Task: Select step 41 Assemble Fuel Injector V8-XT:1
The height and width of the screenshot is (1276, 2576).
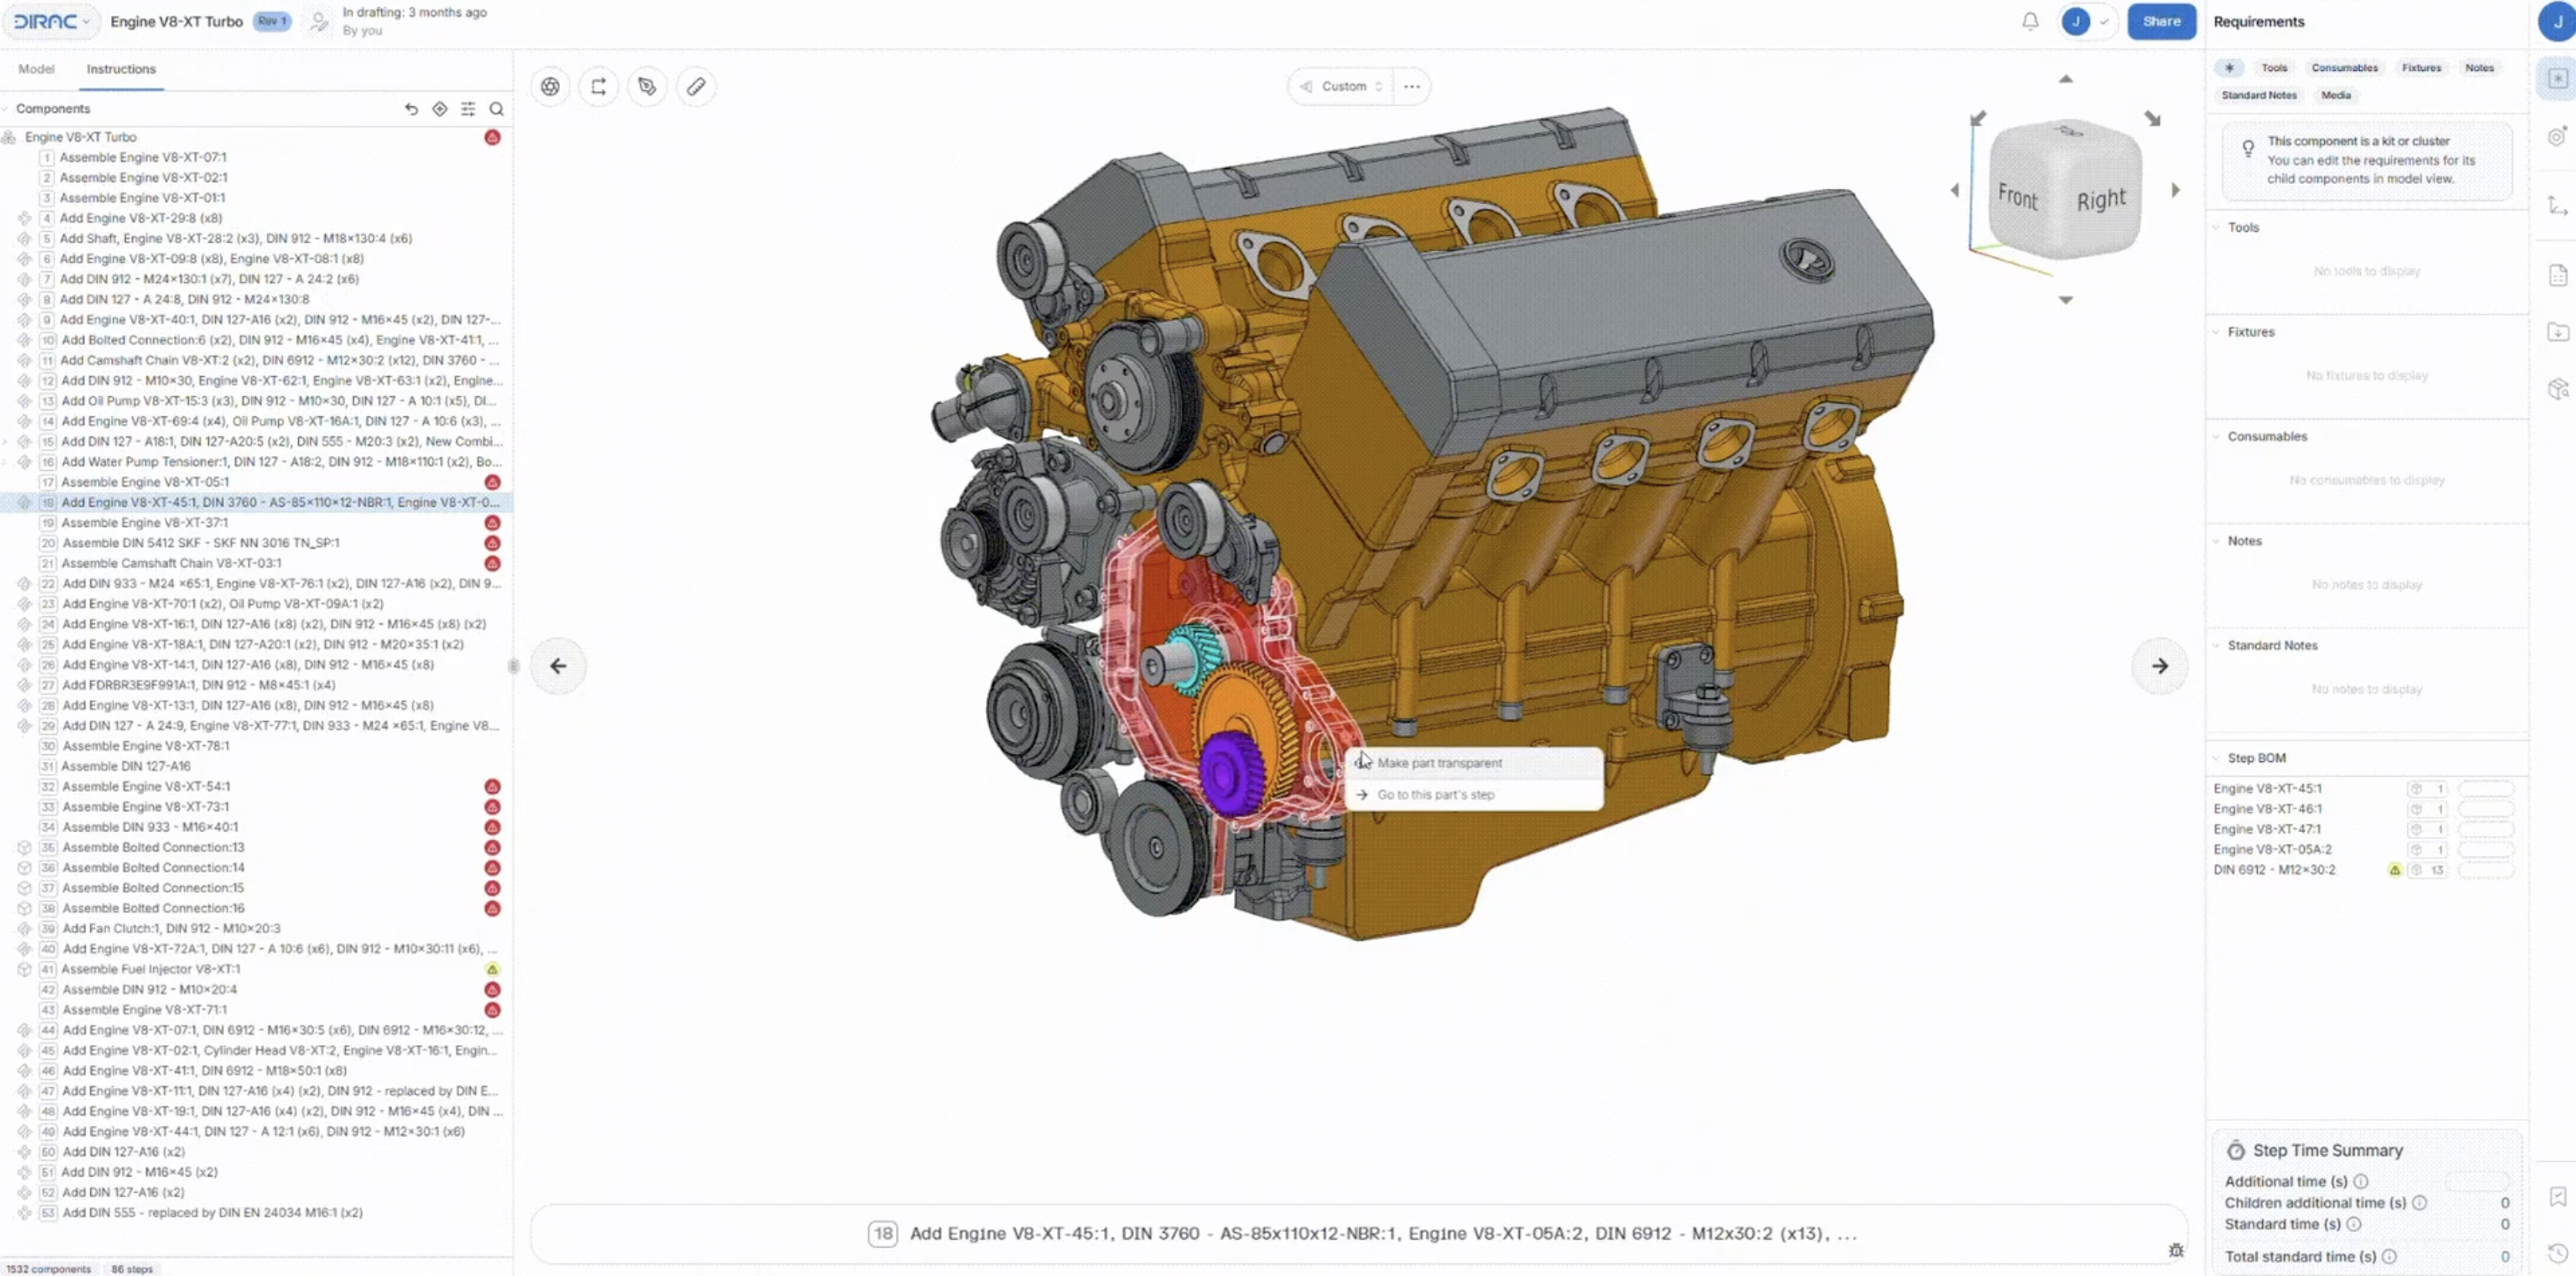Action: coord(256,969)
